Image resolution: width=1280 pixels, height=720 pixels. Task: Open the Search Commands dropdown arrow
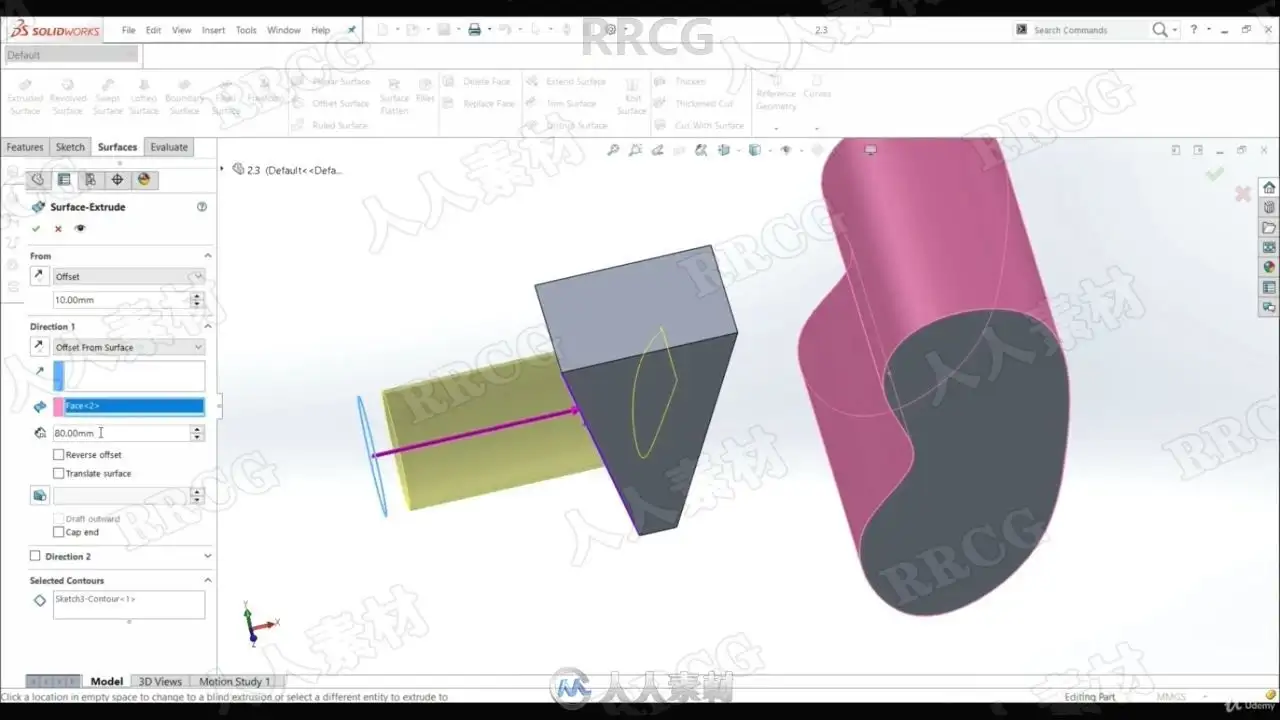(1175, 30)
